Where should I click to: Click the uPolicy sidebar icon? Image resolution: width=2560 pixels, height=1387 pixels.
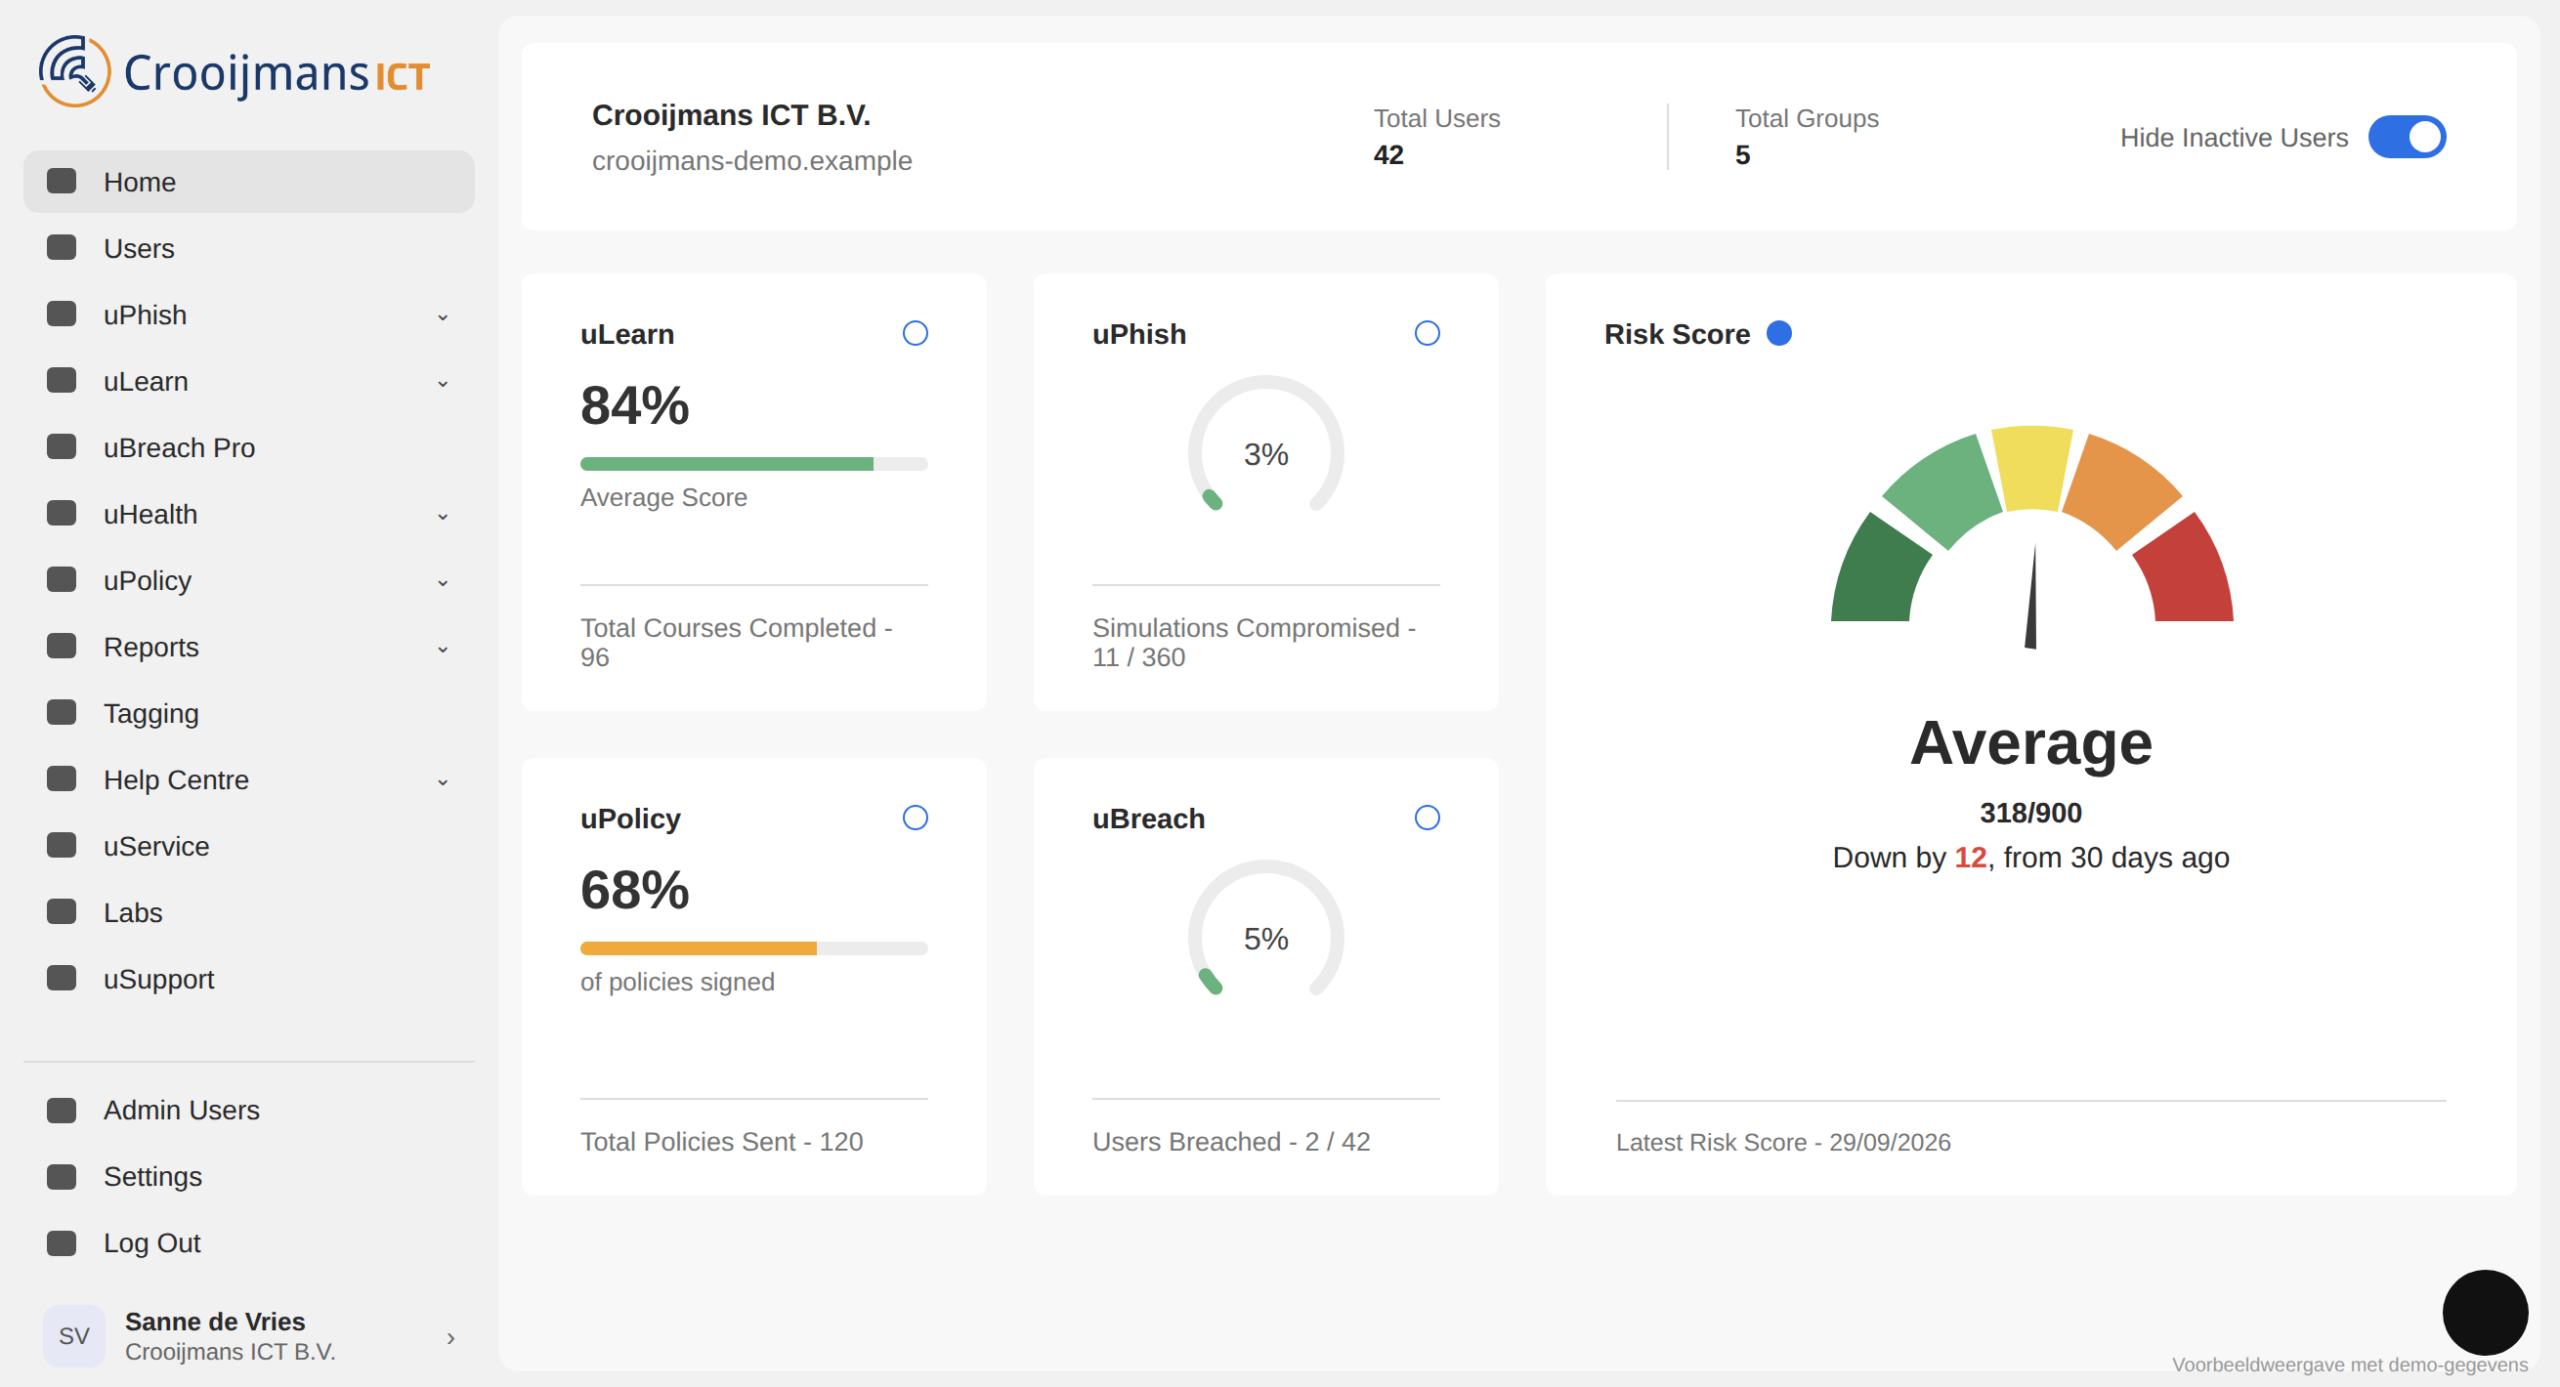click(62, 580)
